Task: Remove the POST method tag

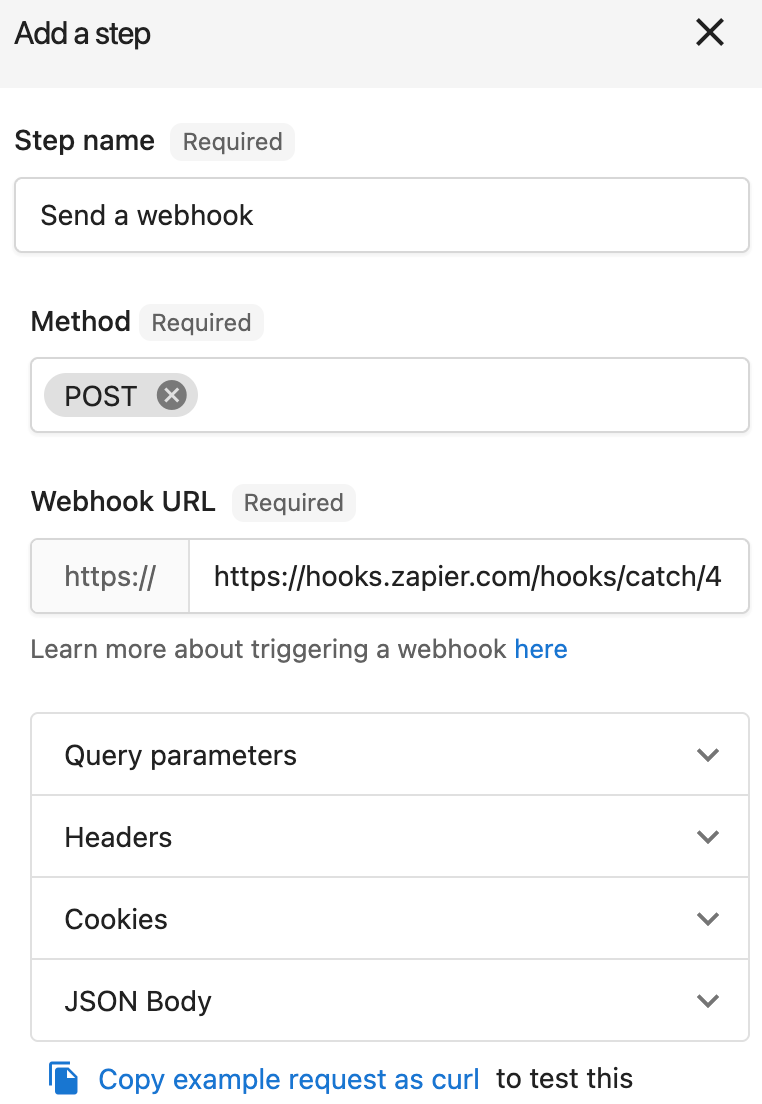Action: 171,395
